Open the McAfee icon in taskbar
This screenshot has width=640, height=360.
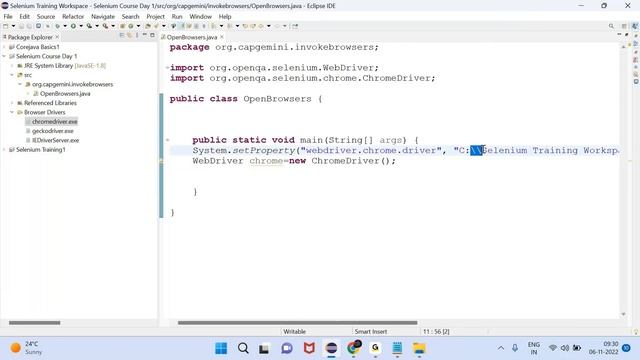(309, 349)
